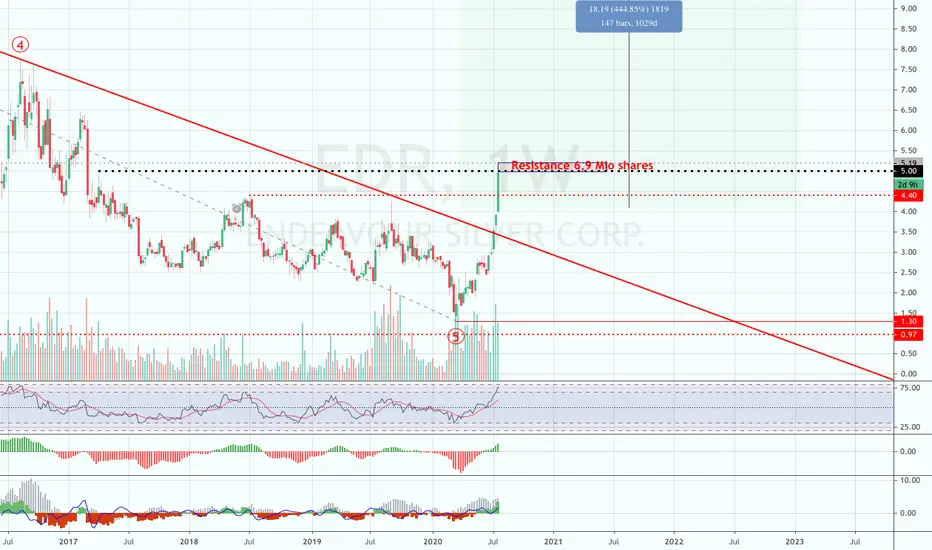Select the red 1.30 price label
Image resolution: width=932 pixels, height=550 pixels.
908,321
